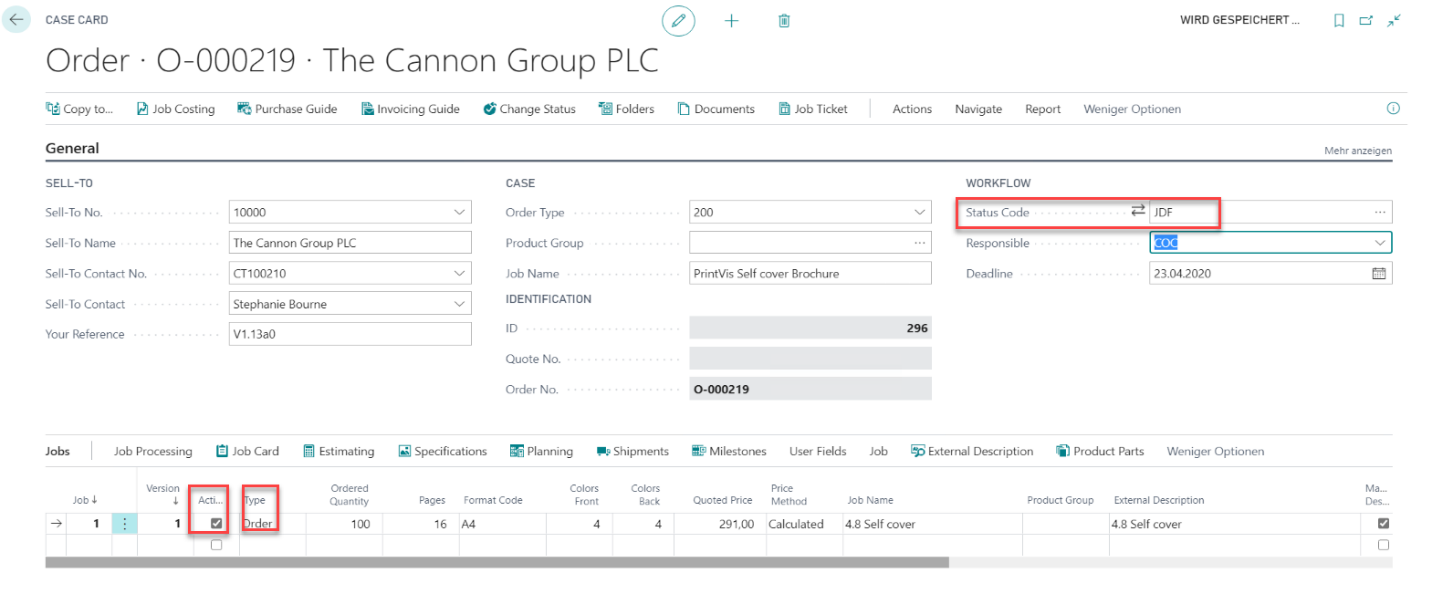Open the Report menu
This screenshot has height=594, width=1432.
[1042, 109]
